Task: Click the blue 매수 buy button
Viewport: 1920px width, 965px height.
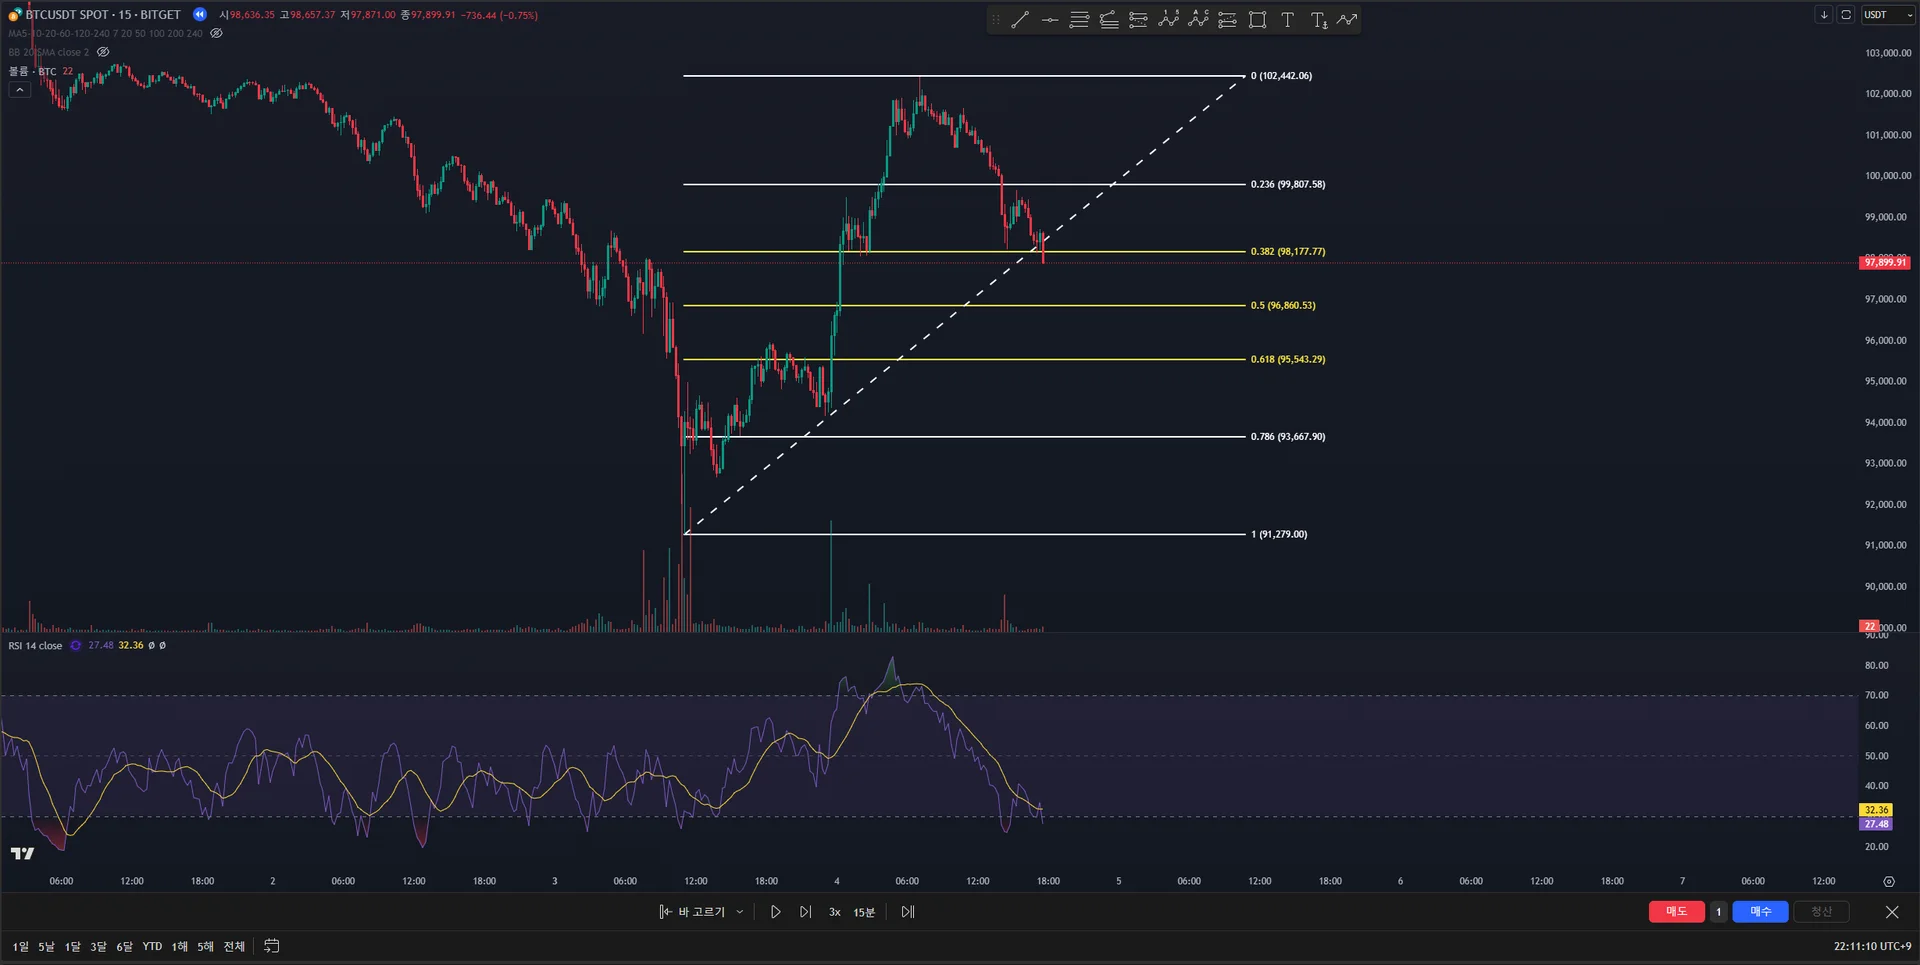Action: coord(1761,912)
